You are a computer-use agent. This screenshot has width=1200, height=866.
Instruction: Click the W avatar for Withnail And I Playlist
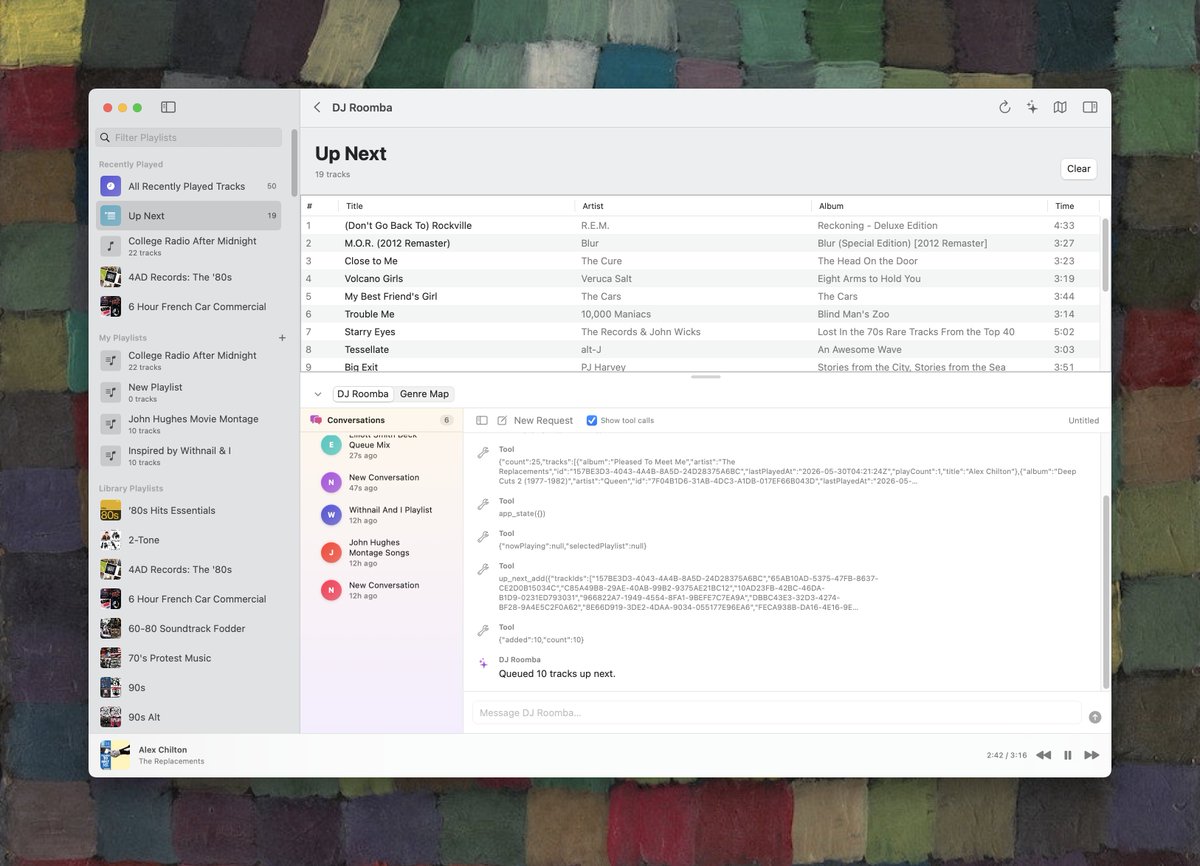tap(331, 515)
